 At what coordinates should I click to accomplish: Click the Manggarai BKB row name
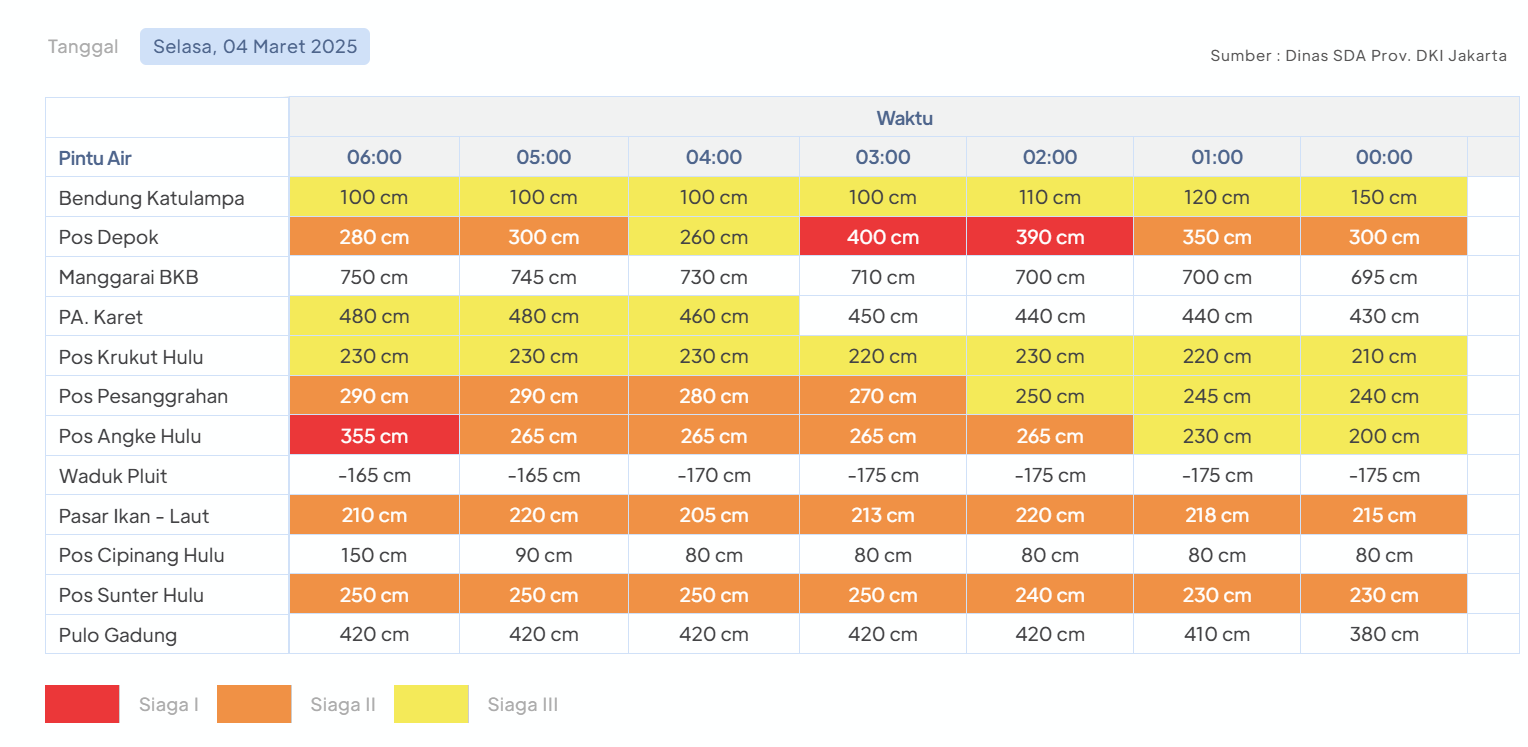pyautogui.click(x=128, y=277)
